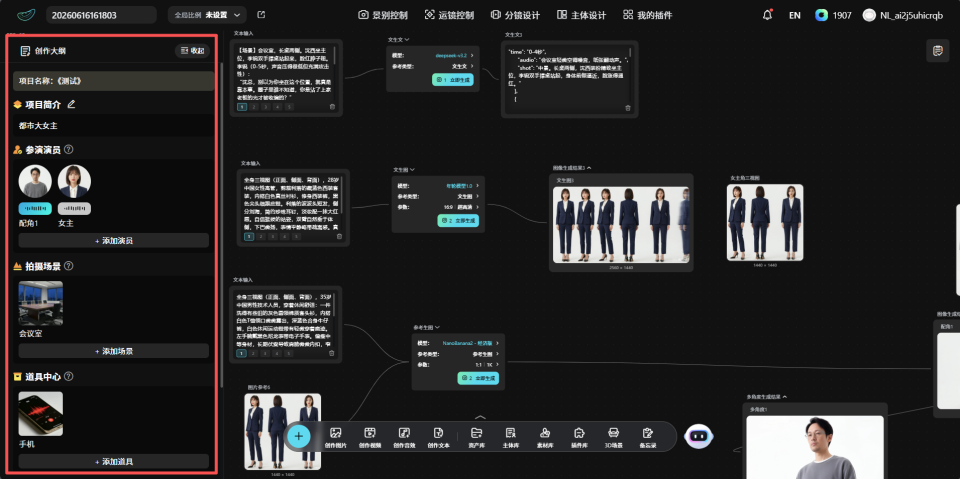Click 立即生成 in the 文生文 node
This screenshot has height=479, width=960.
click(x=452, y=80)
